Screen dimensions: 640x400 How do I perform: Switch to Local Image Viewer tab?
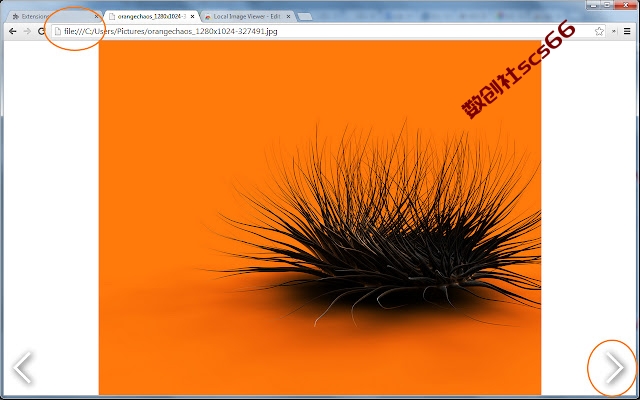248,17
